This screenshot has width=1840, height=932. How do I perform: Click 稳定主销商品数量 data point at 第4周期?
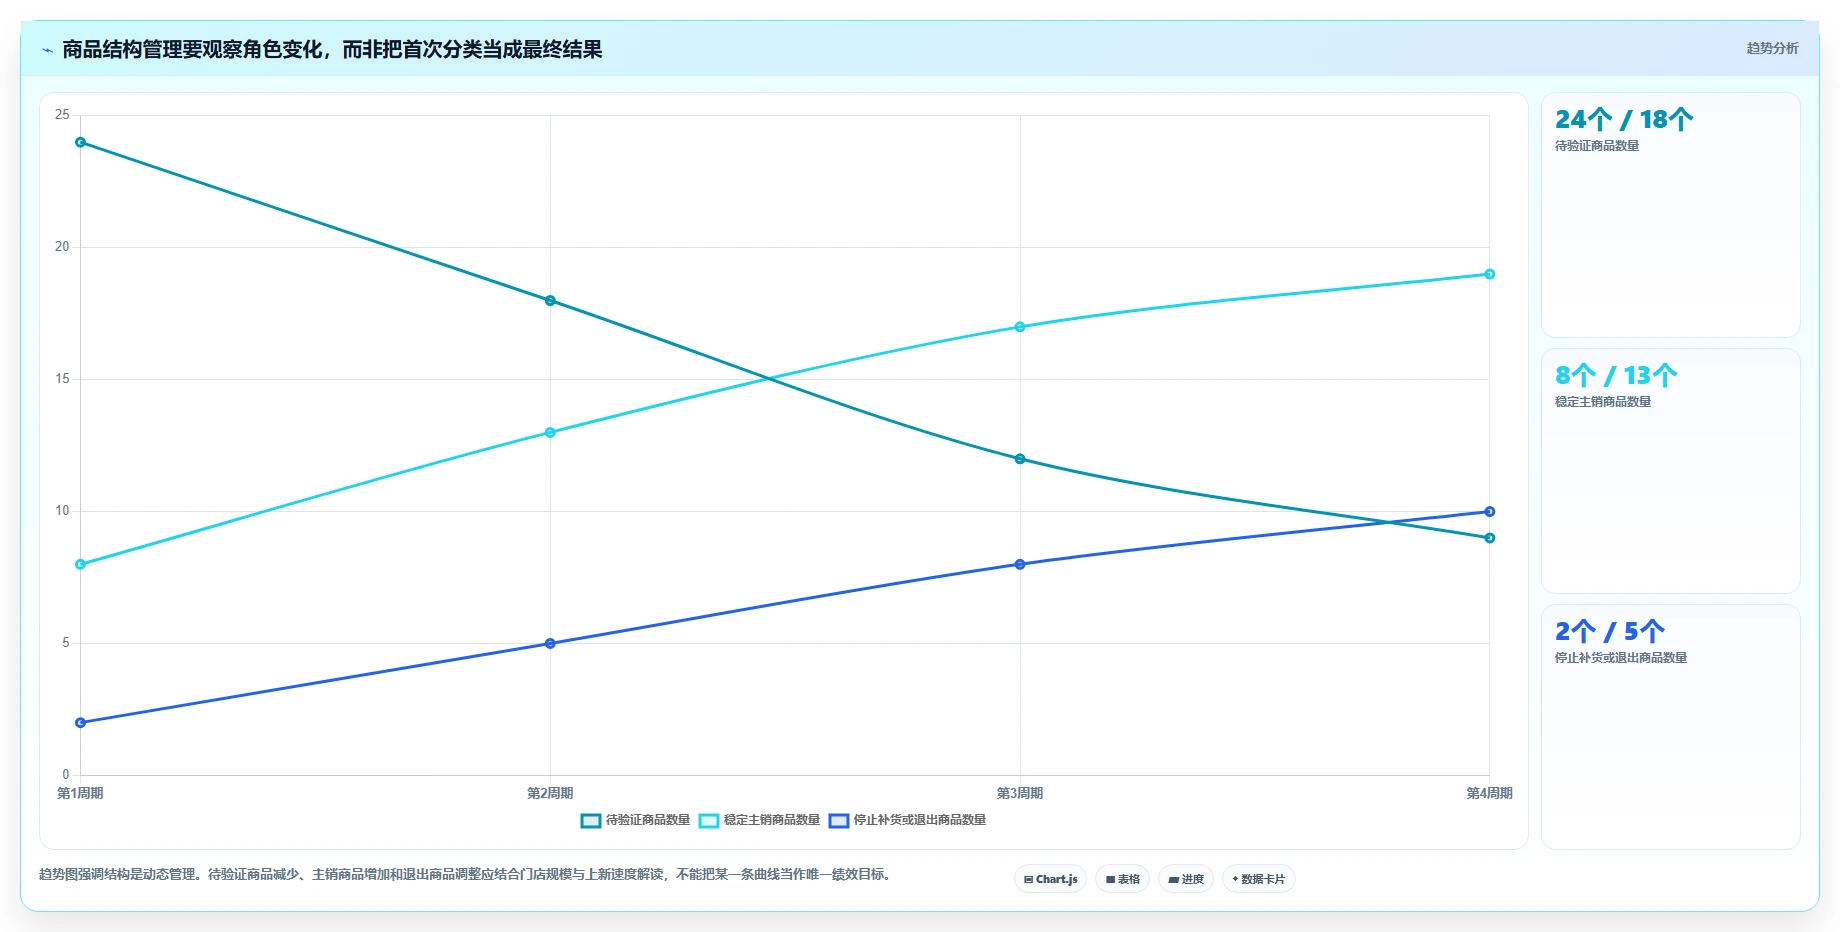(1490, 274)
